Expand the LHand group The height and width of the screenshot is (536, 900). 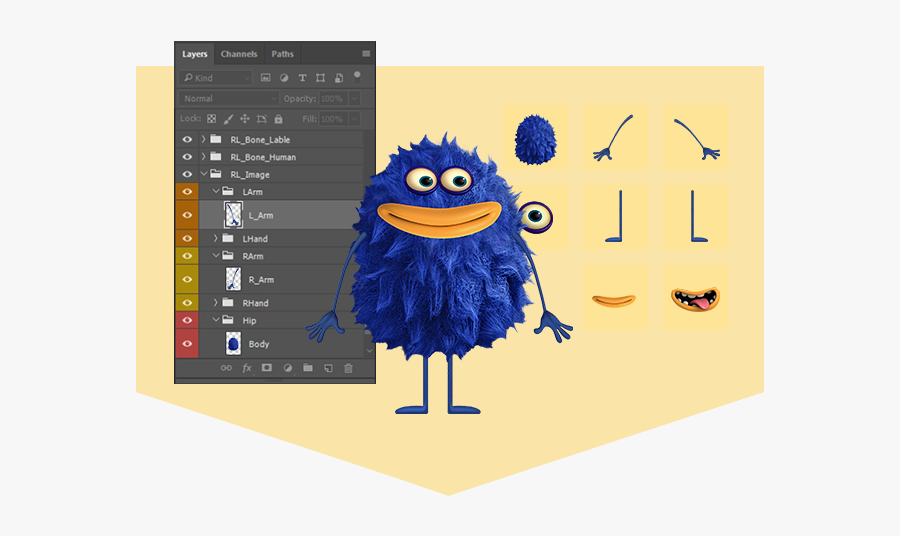tap(216, 238)
